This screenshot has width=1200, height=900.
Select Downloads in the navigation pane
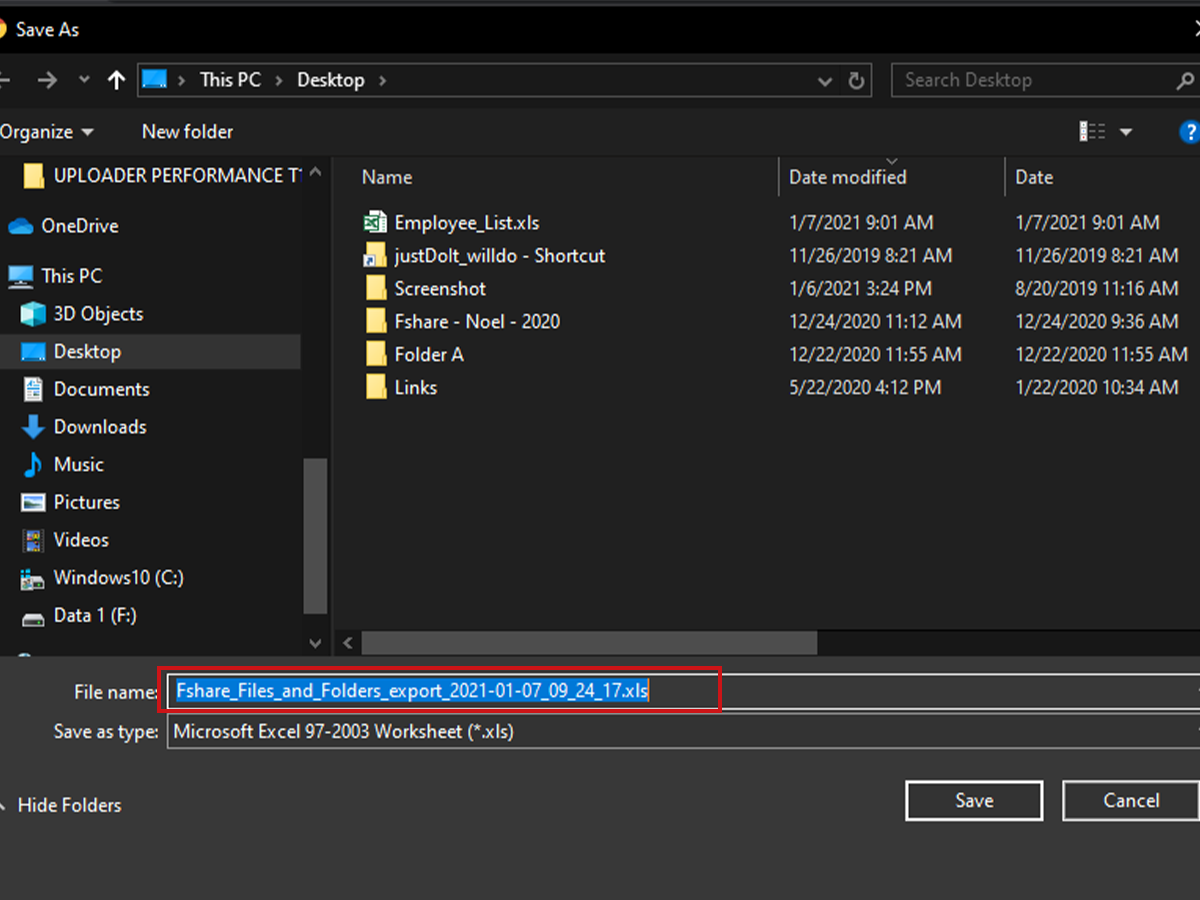(x=99, y=427)
